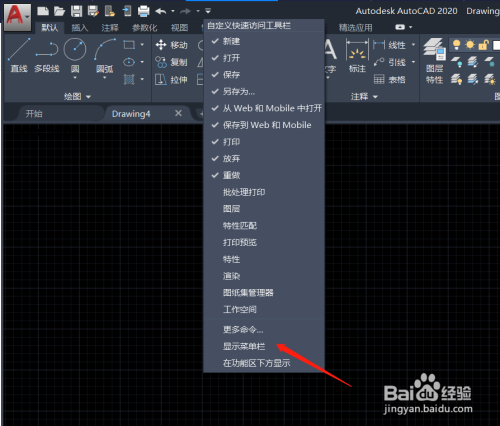
Task: Choose 更多命令... menu entry
Action: pos(264,330)
